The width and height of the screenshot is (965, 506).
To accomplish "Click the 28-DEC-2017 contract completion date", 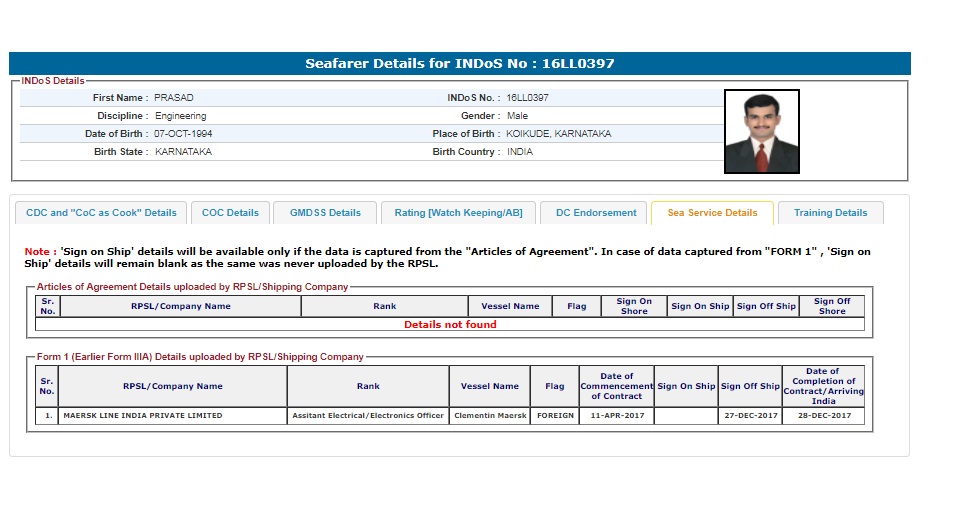I will click(x=822, y=416).
